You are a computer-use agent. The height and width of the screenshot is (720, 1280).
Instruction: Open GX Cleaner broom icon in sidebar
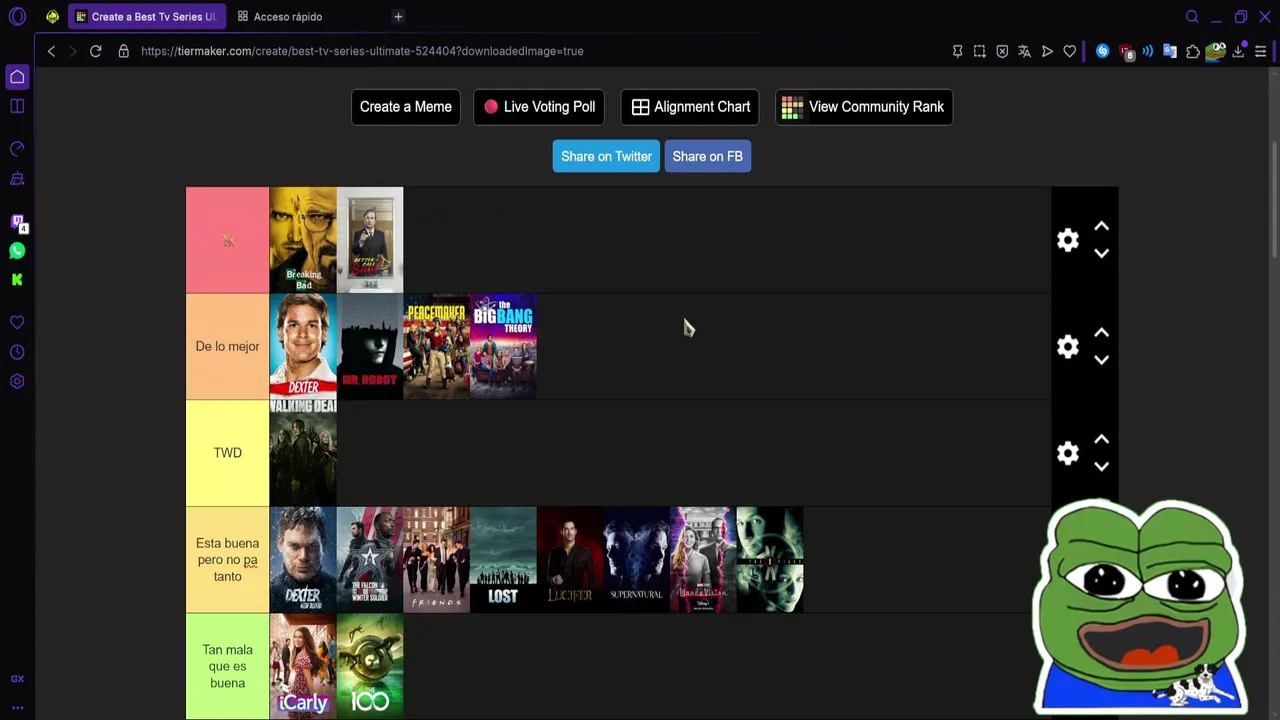(x=17, y=179)
